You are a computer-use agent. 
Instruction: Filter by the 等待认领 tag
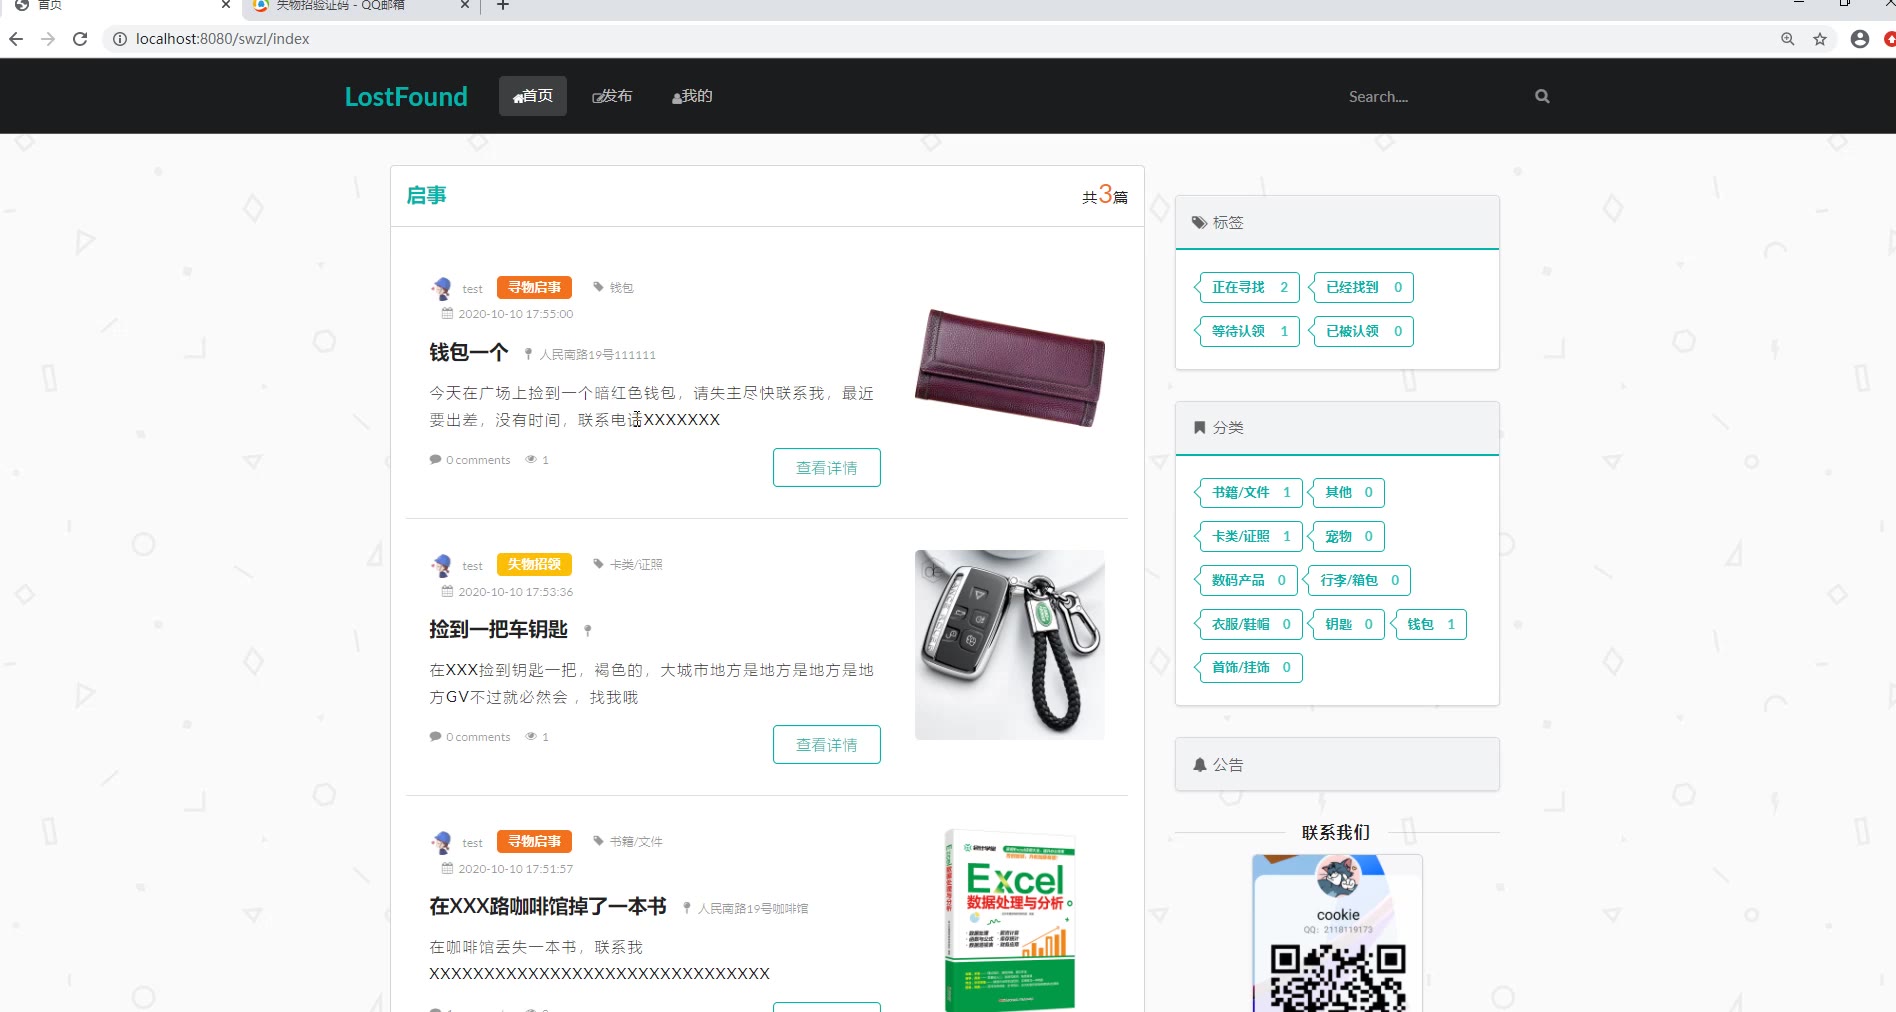pyautogui.click(x=1248, y=331)
